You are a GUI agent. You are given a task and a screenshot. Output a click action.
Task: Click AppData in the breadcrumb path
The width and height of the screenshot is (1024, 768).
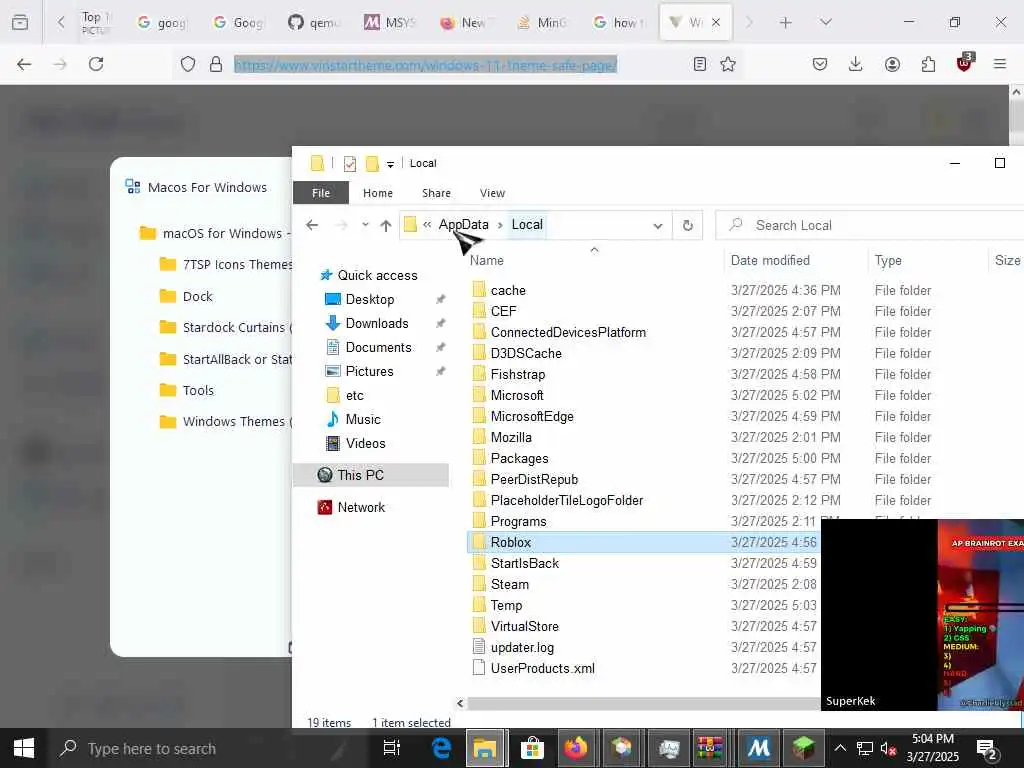point(464,224)
